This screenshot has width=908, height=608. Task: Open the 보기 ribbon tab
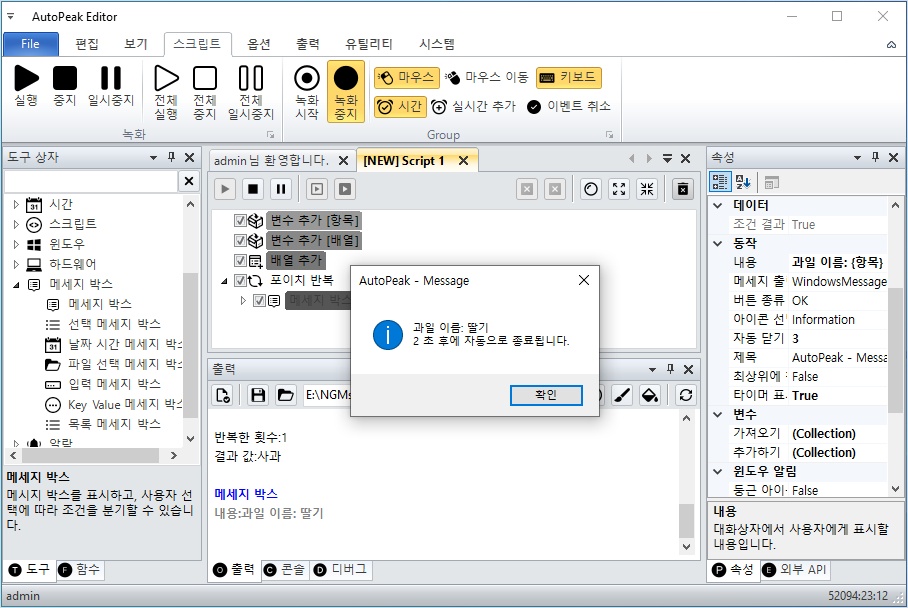(x=136, y=44)
